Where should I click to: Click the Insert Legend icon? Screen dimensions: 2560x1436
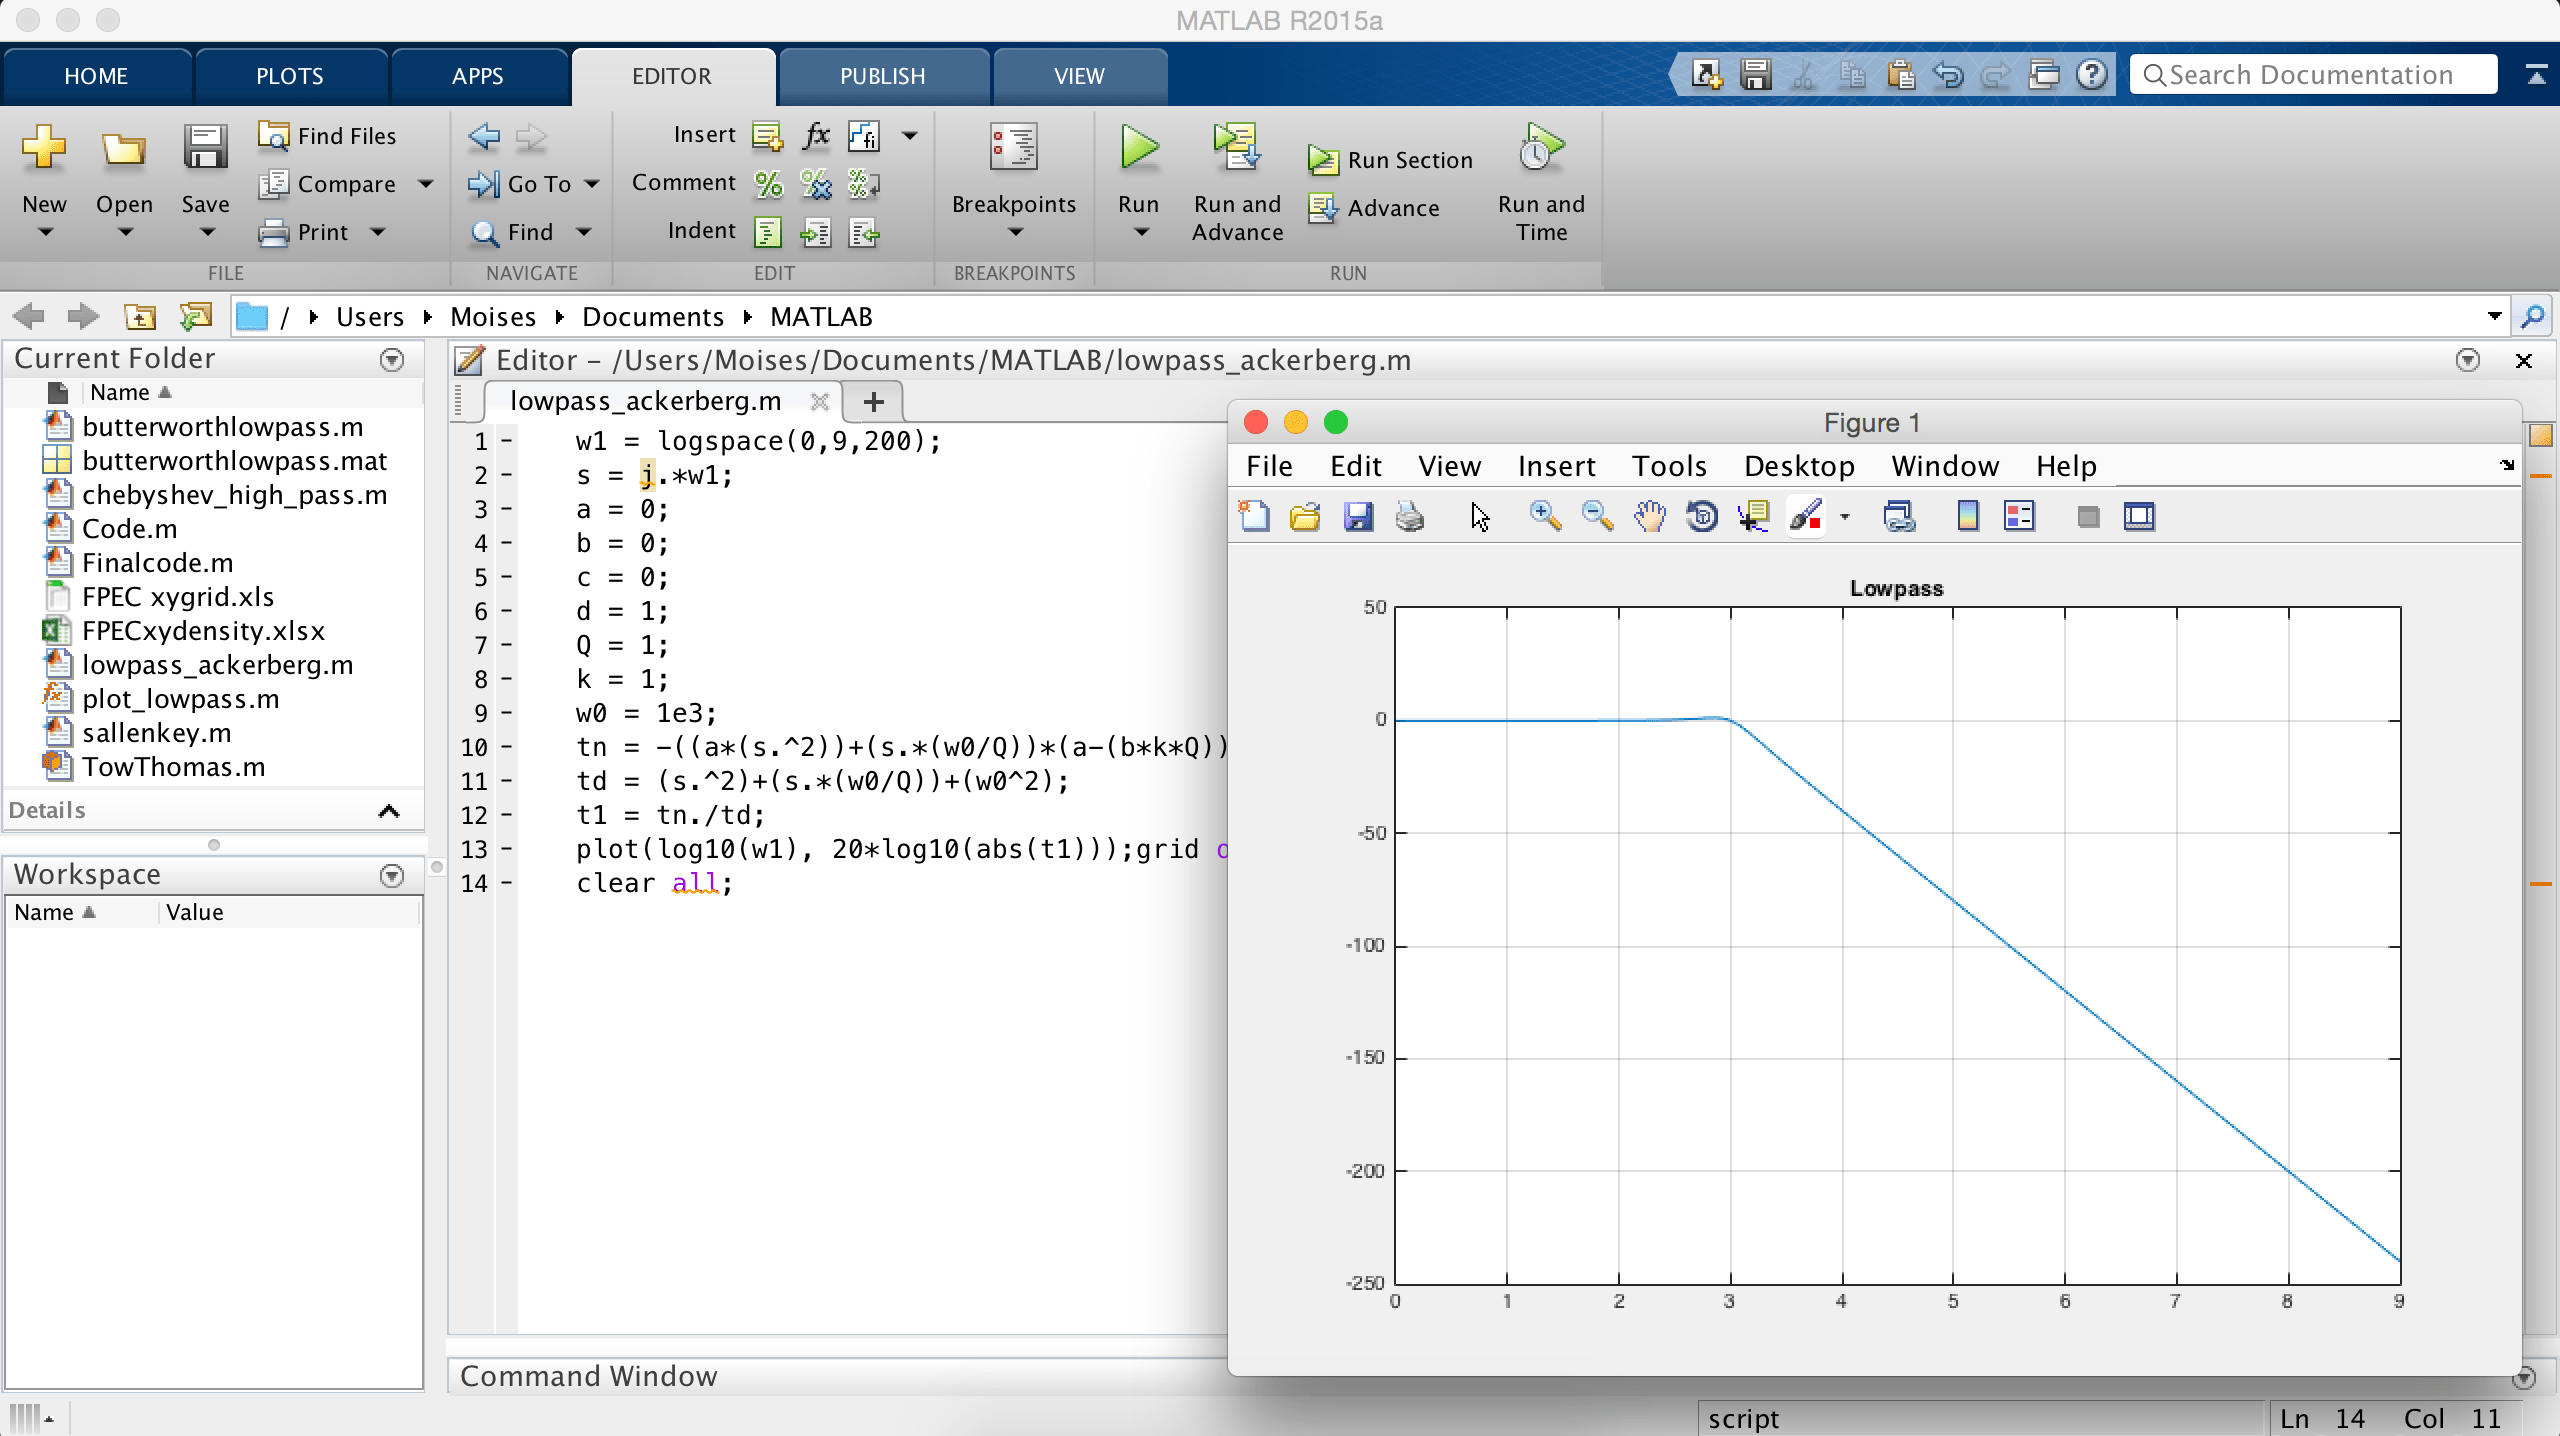click(x=2019, y=517)
